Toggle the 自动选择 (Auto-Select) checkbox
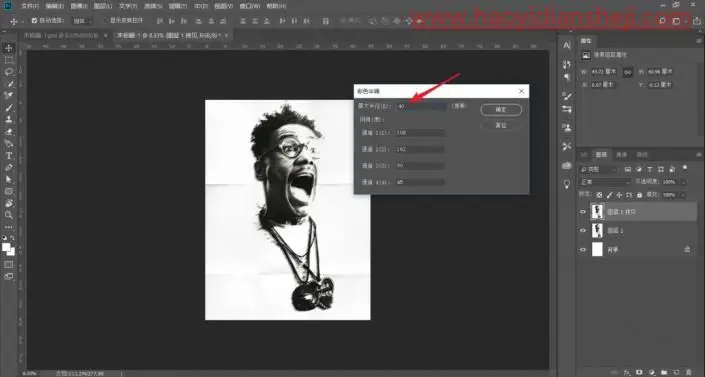 click(34, 21)
